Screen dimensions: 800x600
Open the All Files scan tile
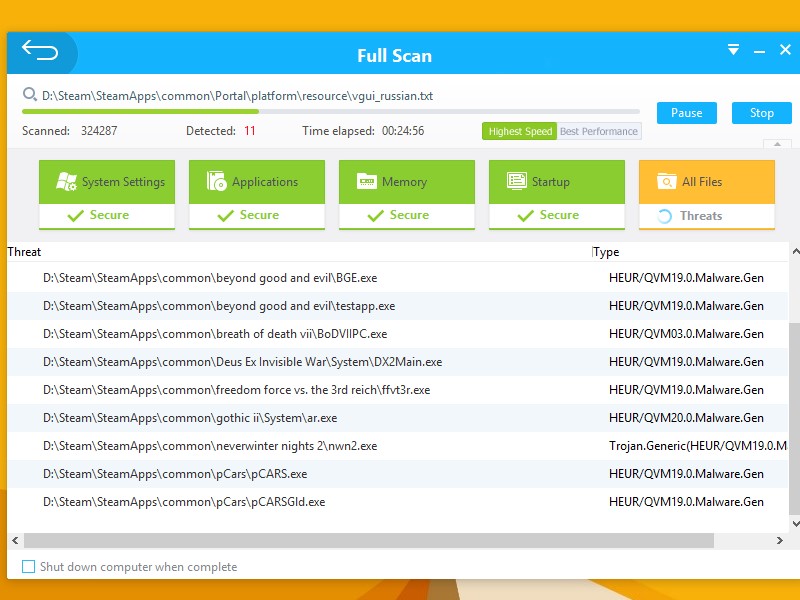(707, 194)
